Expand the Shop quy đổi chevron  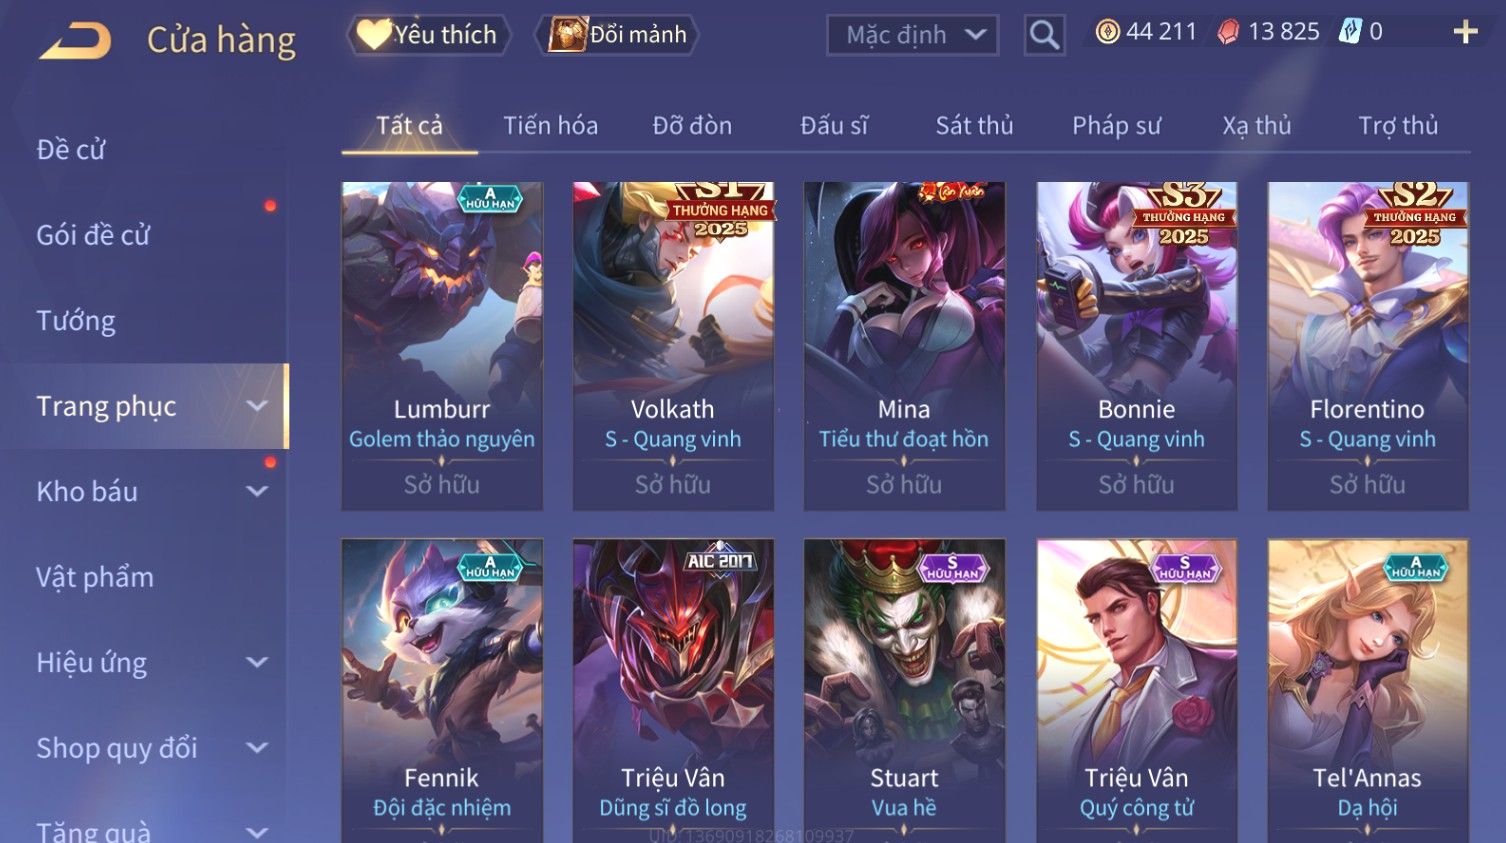[x=257, y=747]
